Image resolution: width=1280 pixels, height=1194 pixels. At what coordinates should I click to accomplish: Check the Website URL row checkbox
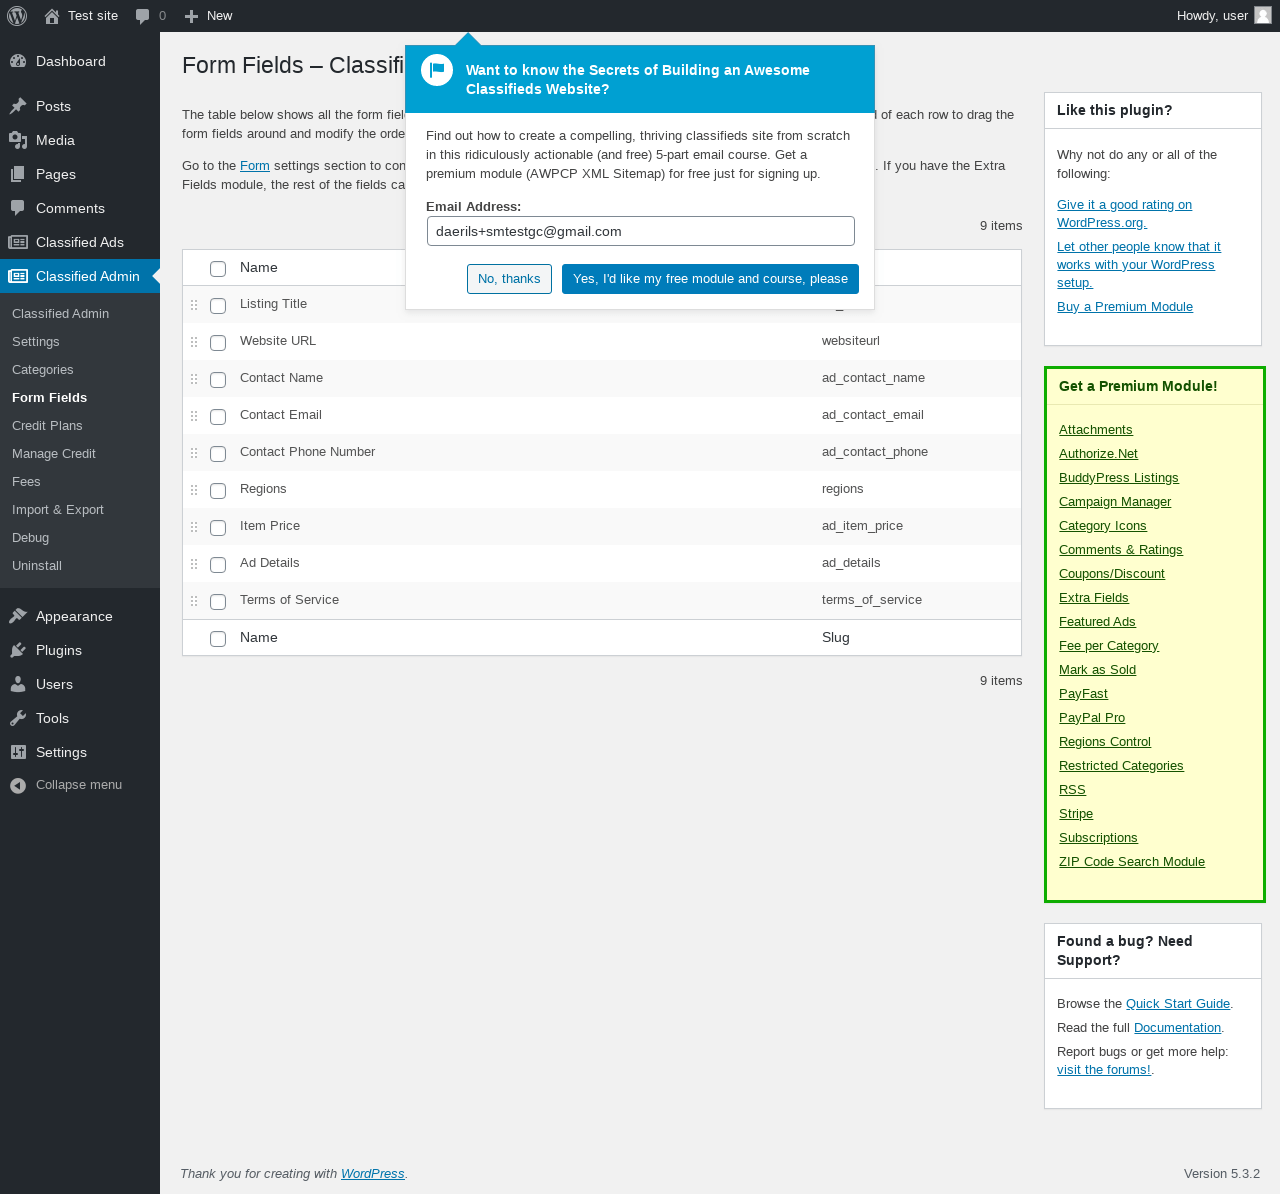(x=218, y=343)
